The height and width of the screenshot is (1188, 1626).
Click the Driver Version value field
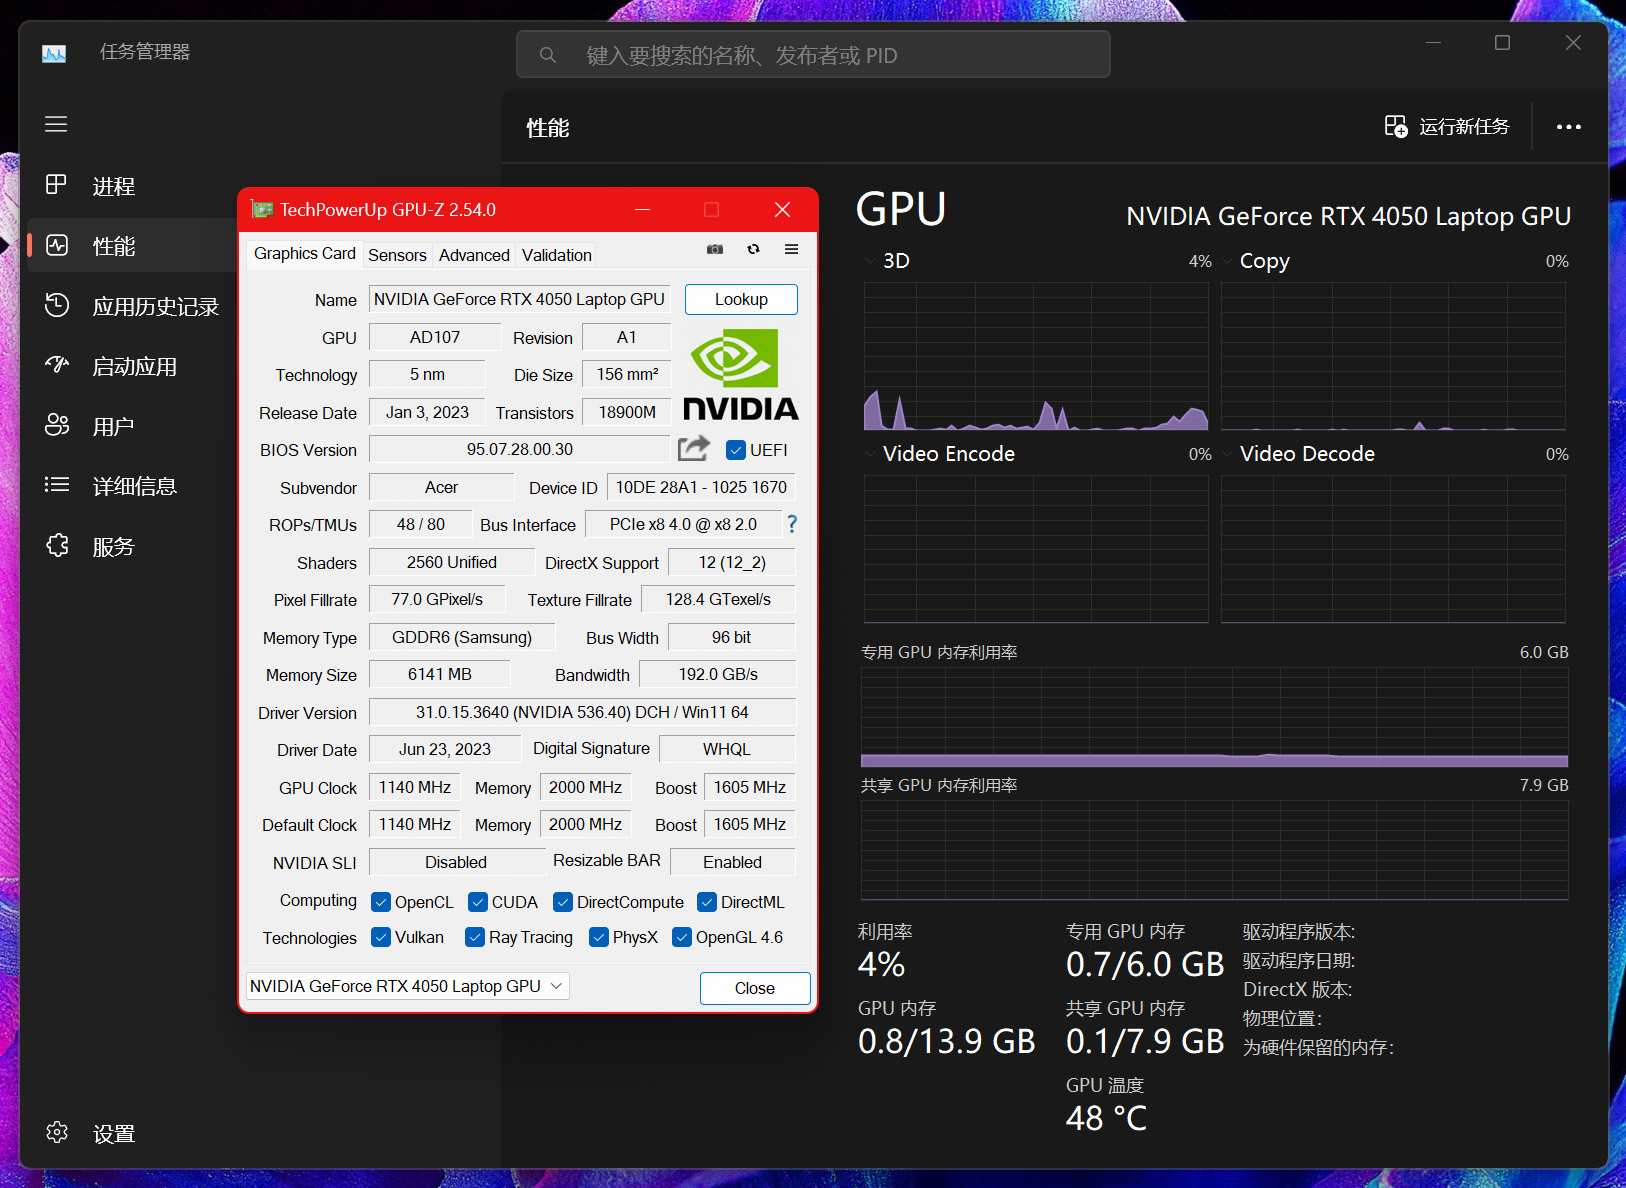(x=583, y=712)
